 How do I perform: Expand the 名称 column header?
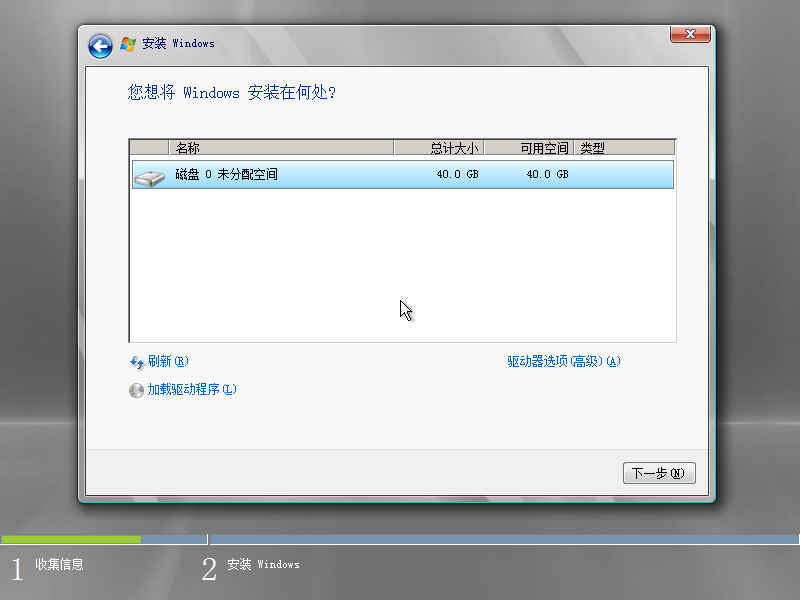click(x=189, y=147)
